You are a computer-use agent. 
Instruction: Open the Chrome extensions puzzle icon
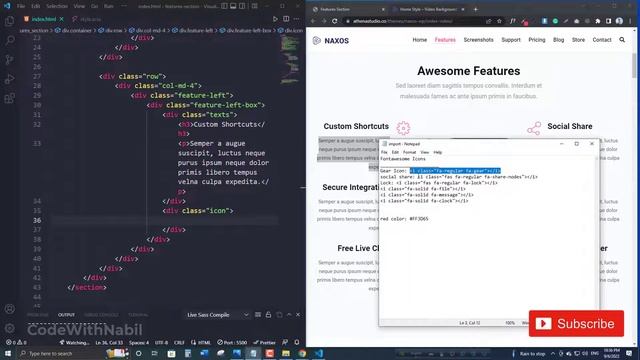pyautogui.click(x=598, y=21)
